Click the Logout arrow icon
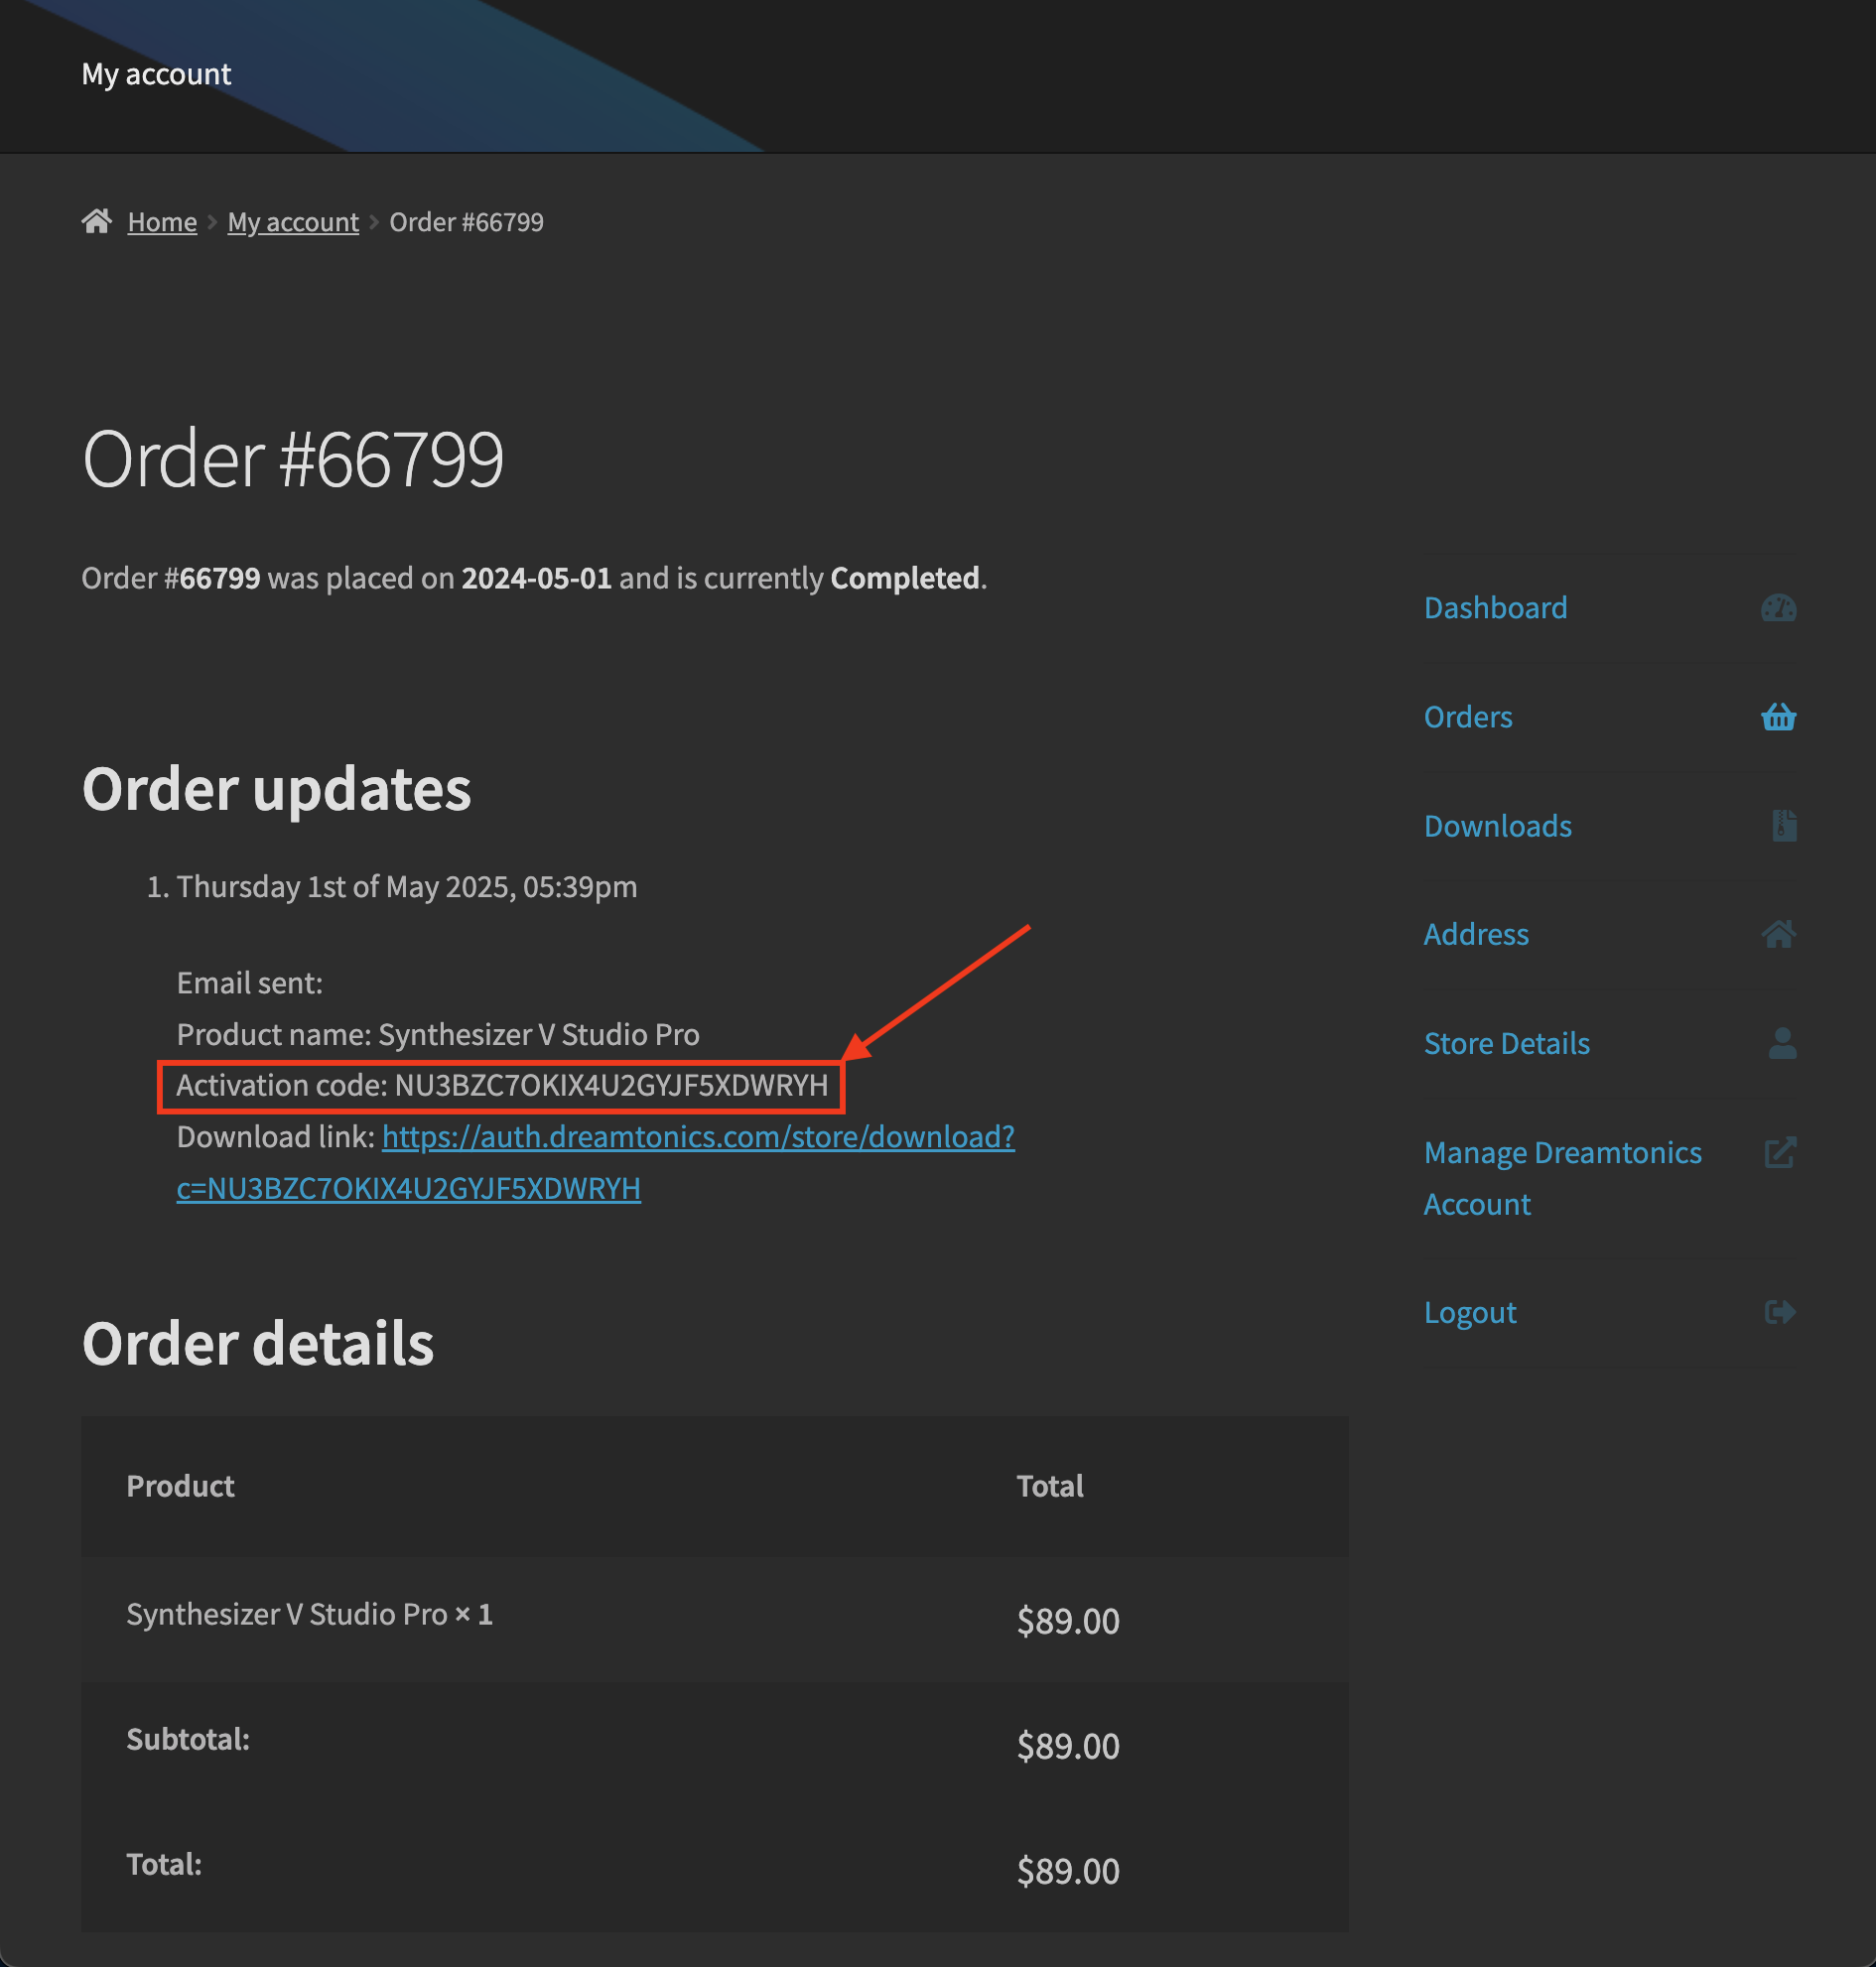This screenshot has height=1967, width=1876. pyautogui.click(x=1780, y=1312)
